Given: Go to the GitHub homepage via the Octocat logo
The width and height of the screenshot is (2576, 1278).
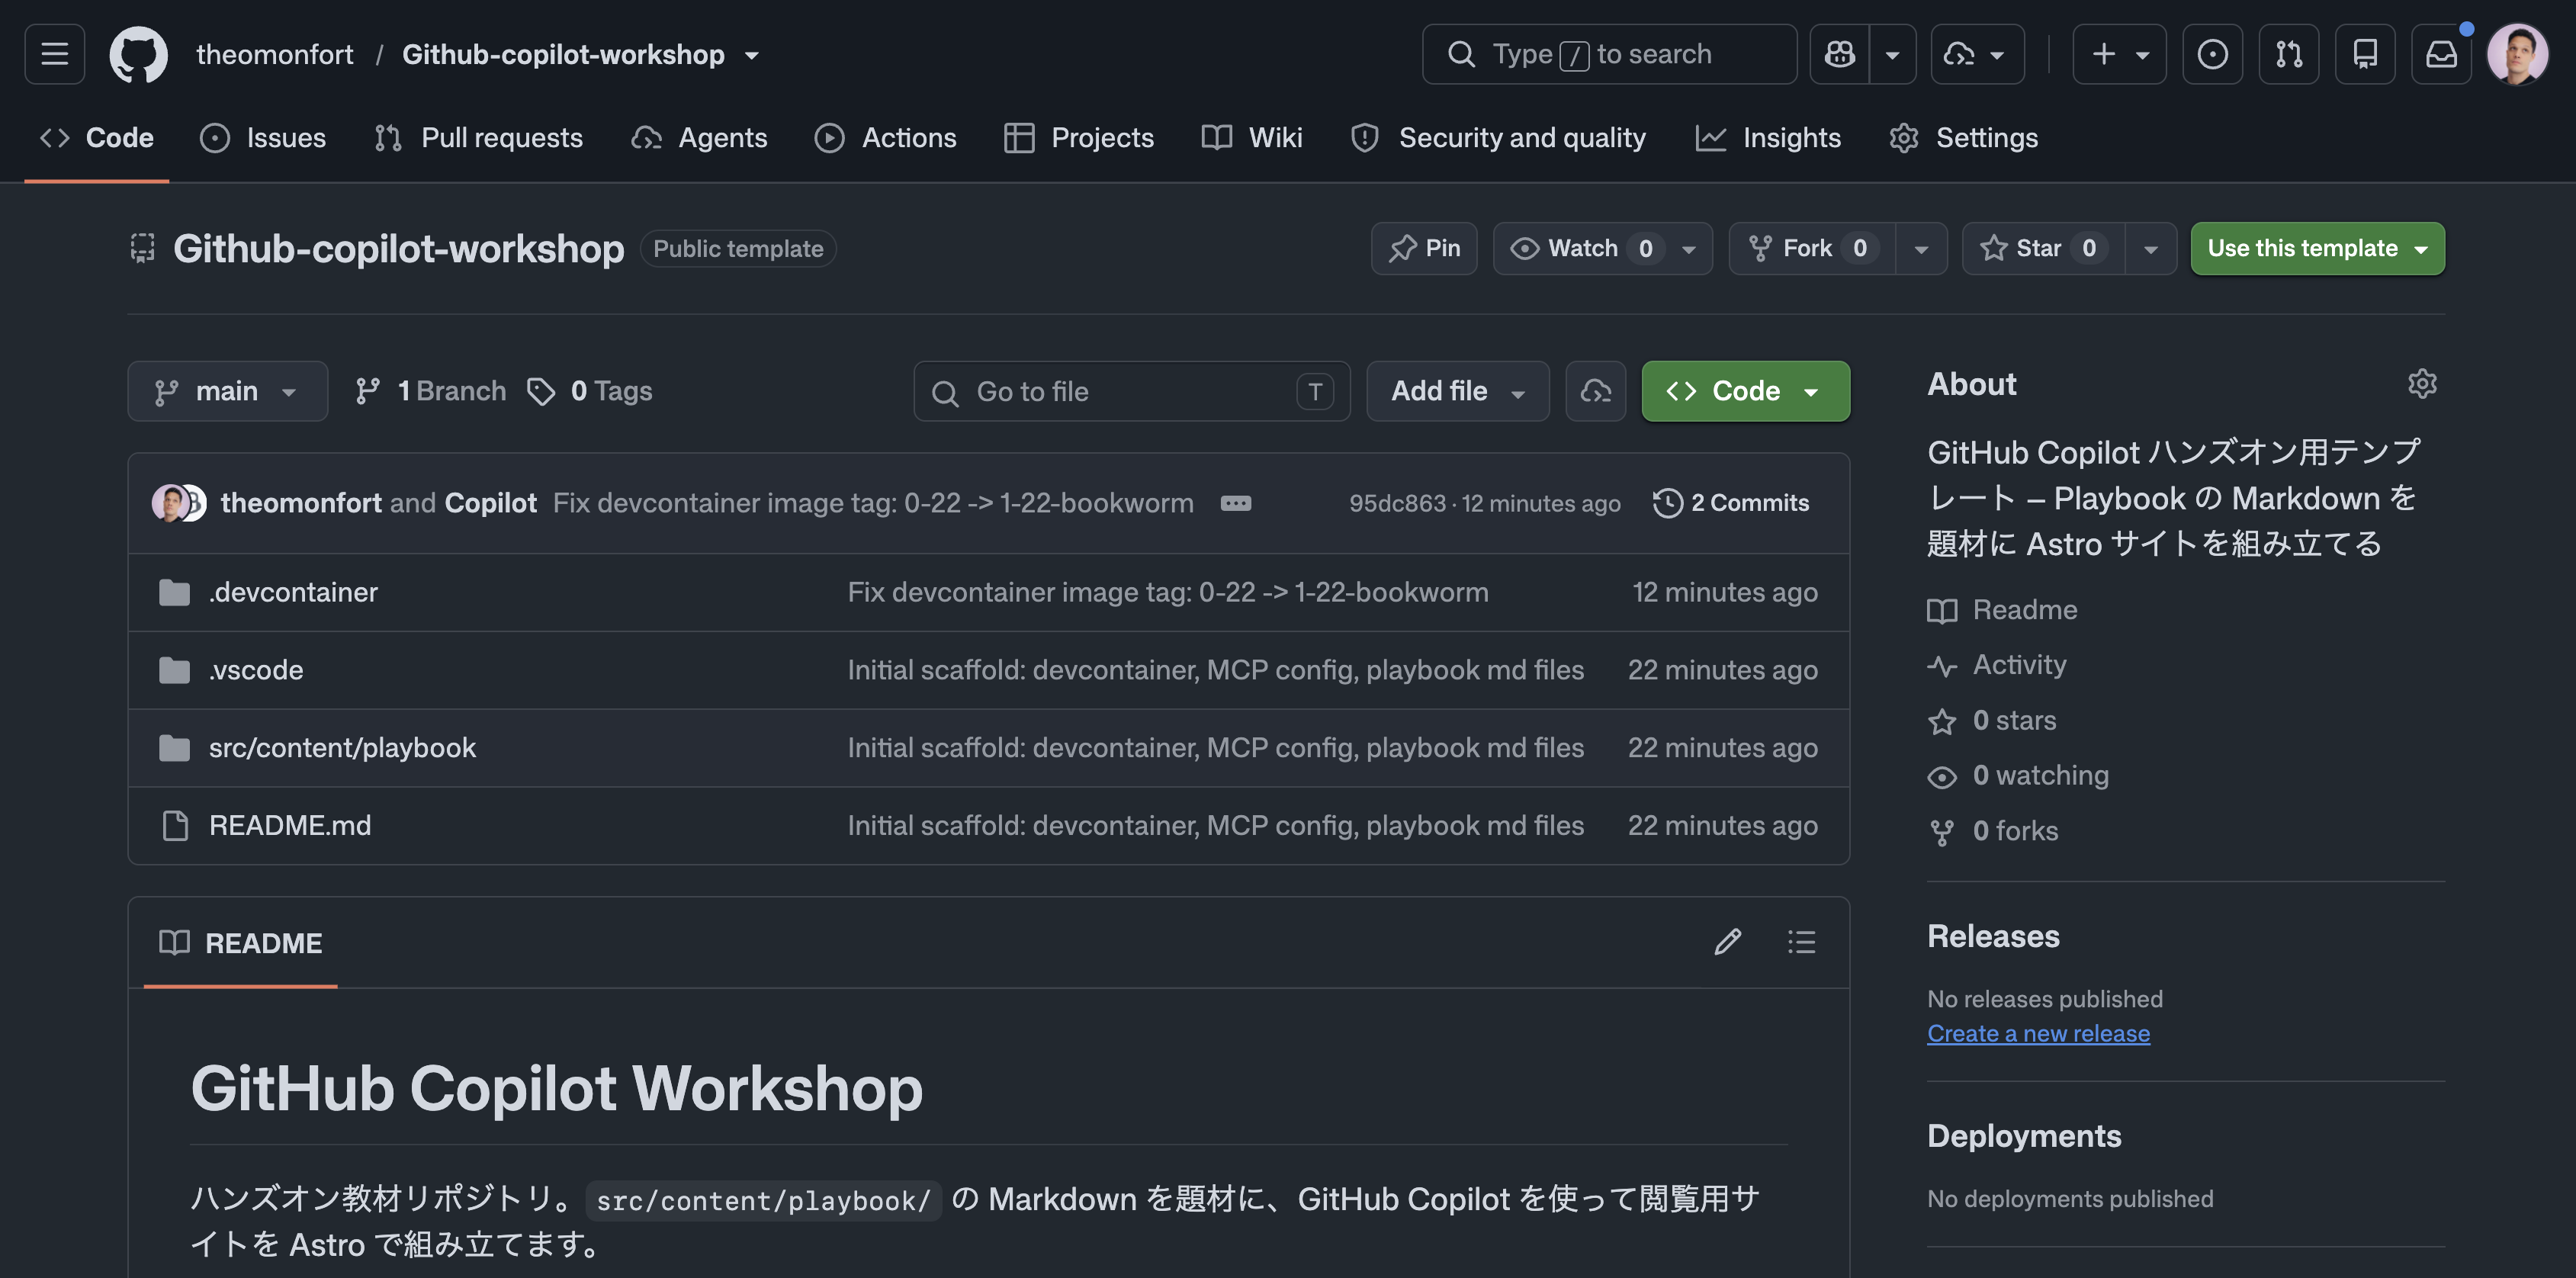Looking at the screenshot, I should pyautogui.click(x=138, y=54).
